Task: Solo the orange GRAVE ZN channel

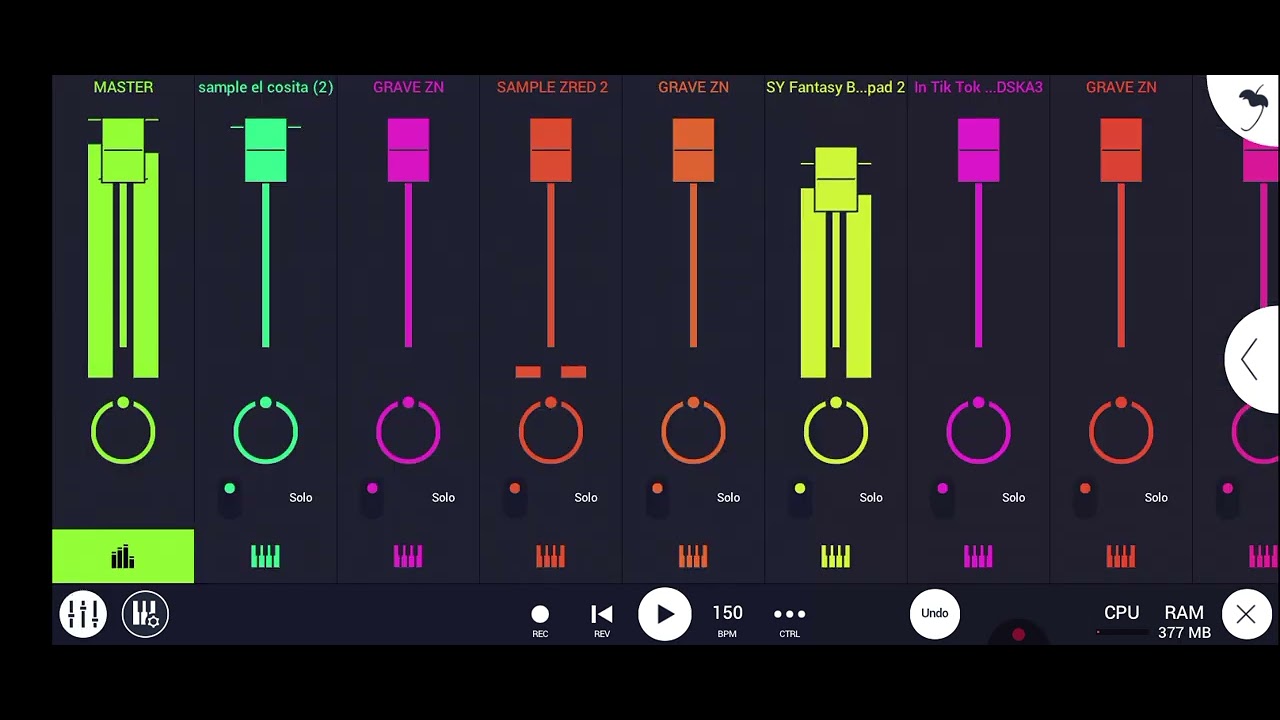Action: pyautogui.click(x=728, y=497)
